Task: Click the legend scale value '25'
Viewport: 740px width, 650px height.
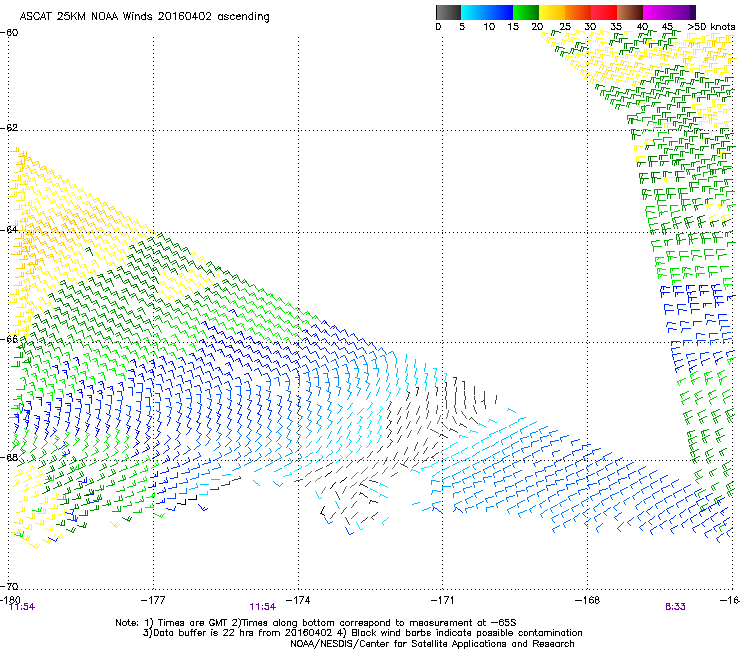Action: (565, 27)
